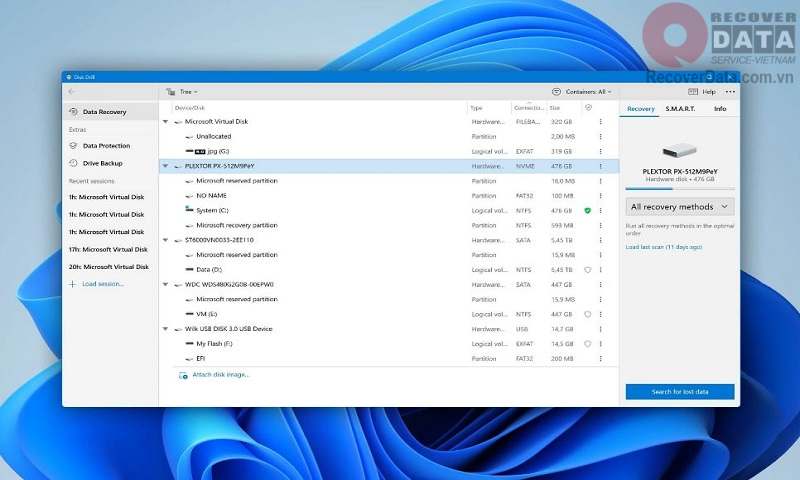Select the NO NAME partition row
The height and width of the screenshot is (480, 800).
(389, 196)
